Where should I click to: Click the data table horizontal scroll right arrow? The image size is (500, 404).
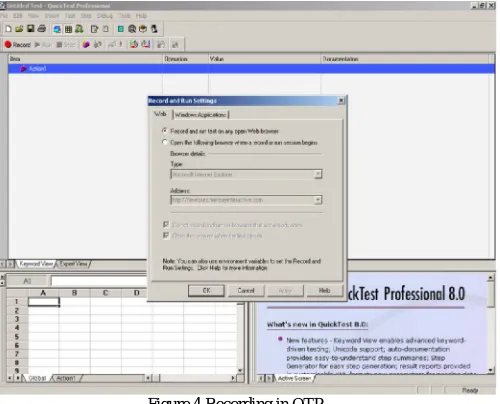click(x=233, y=378)
